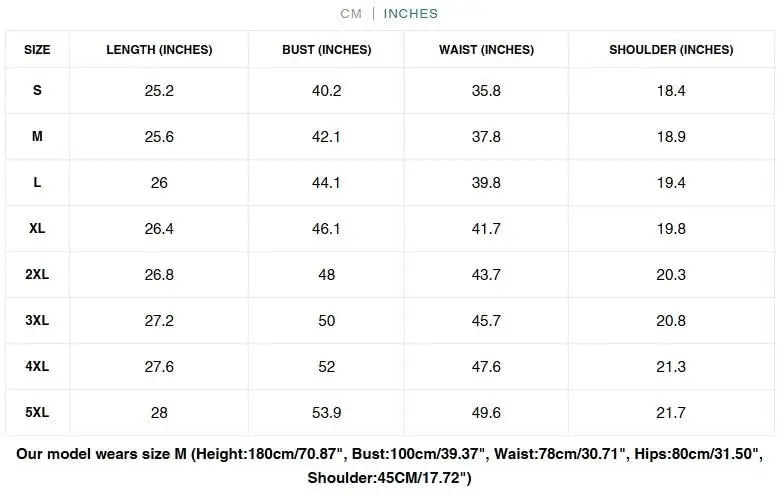Select the size 5XL row label
This screenshot has height=498, width=784.
(x=37, y=412)
